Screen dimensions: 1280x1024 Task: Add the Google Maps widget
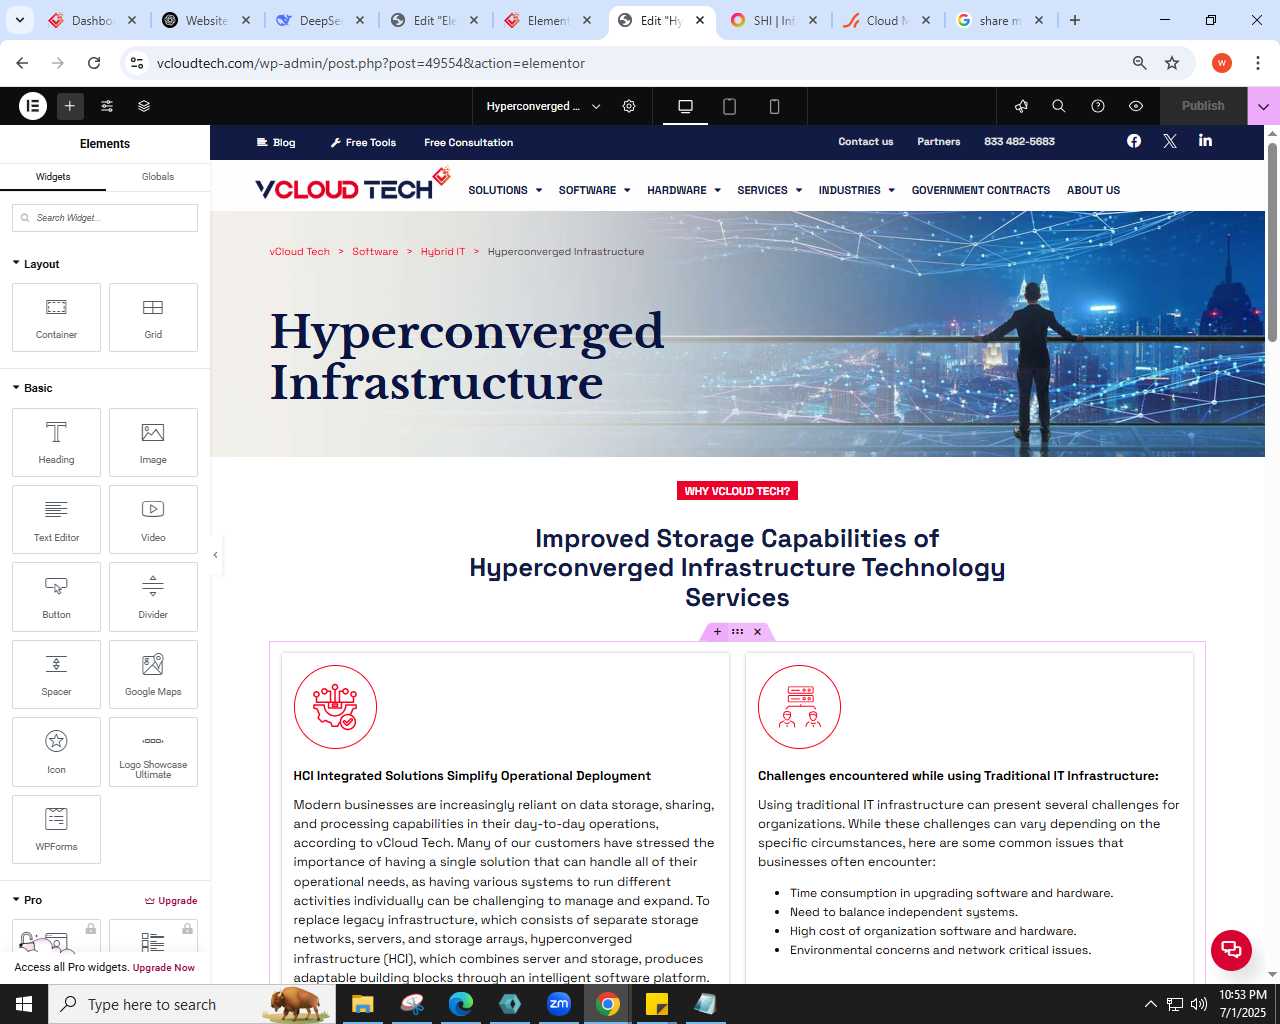point(153,674)
